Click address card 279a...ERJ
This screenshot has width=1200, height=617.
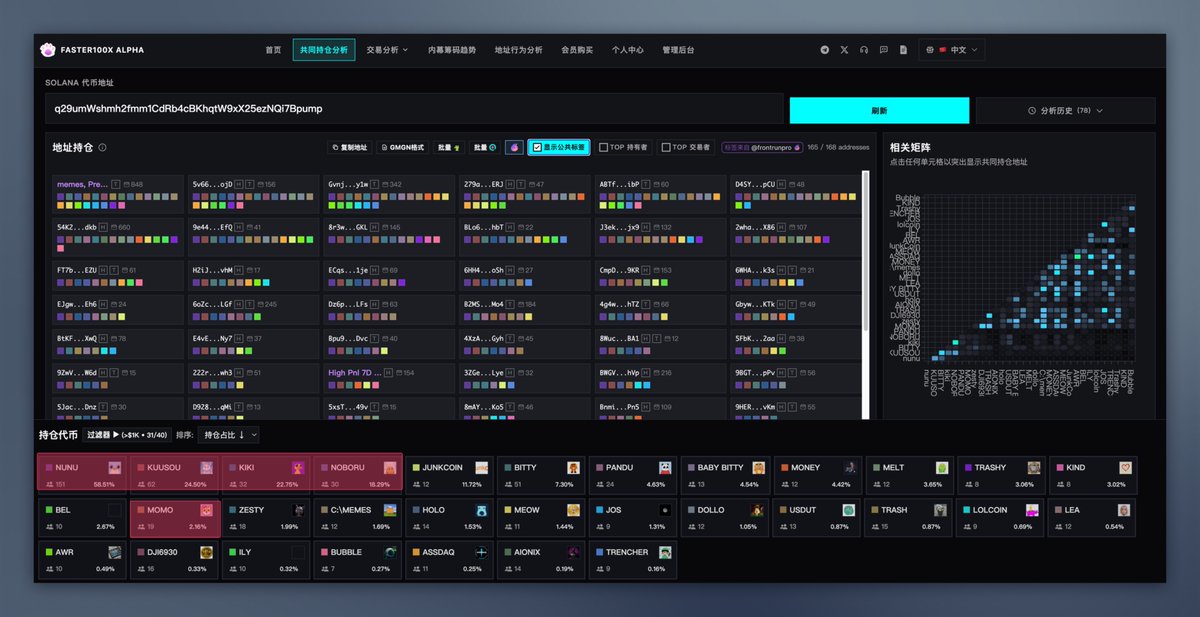[524, 193]
